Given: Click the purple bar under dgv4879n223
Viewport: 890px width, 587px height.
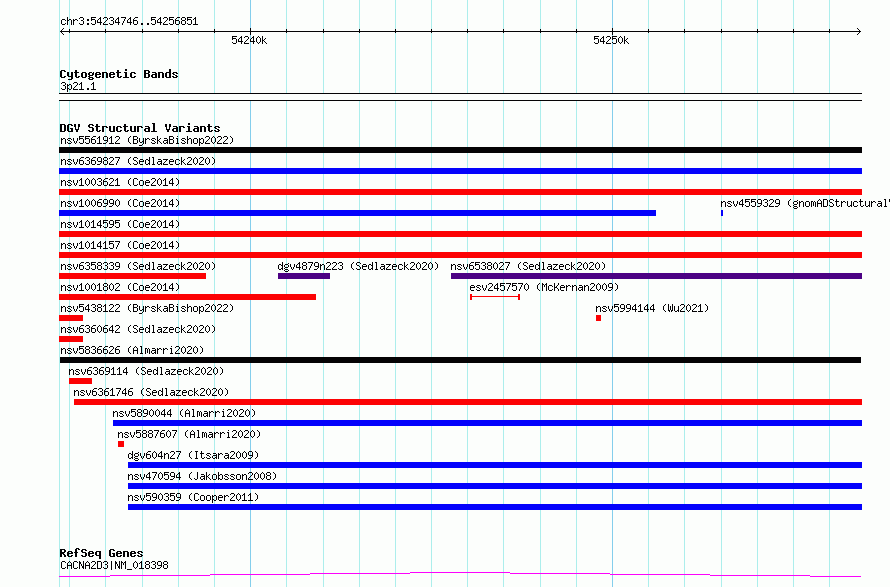Looking at the screenshot, I should [x=304, y=276].
